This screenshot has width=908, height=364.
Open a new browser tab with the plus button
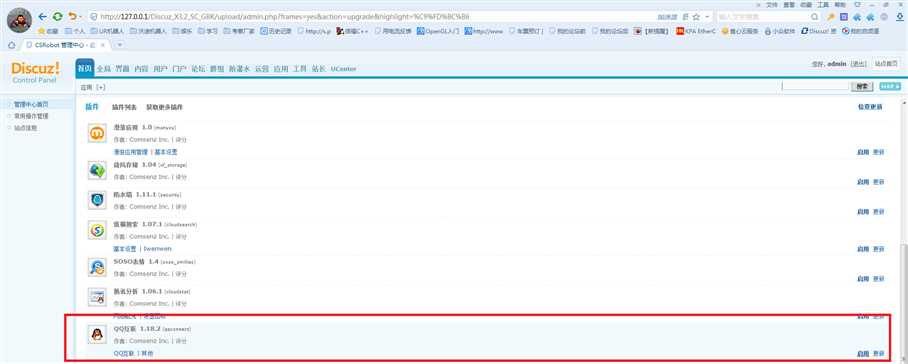click(x=120, y=45)
